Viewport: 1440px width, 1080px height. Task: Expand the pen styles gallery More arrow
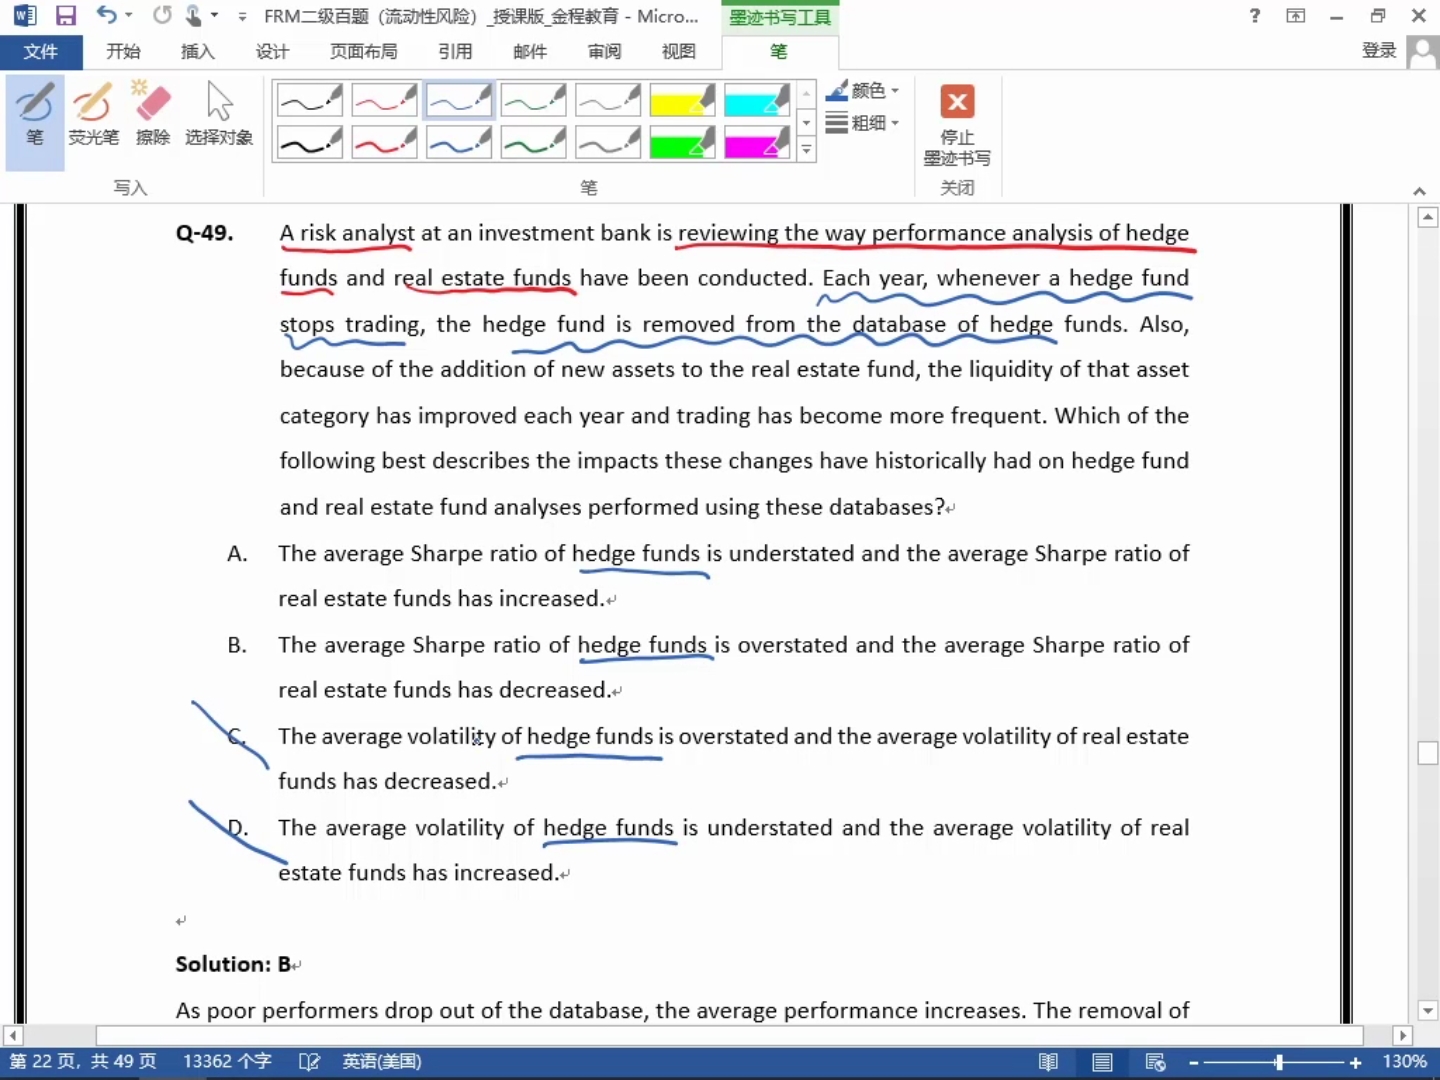tap(807, 151)
